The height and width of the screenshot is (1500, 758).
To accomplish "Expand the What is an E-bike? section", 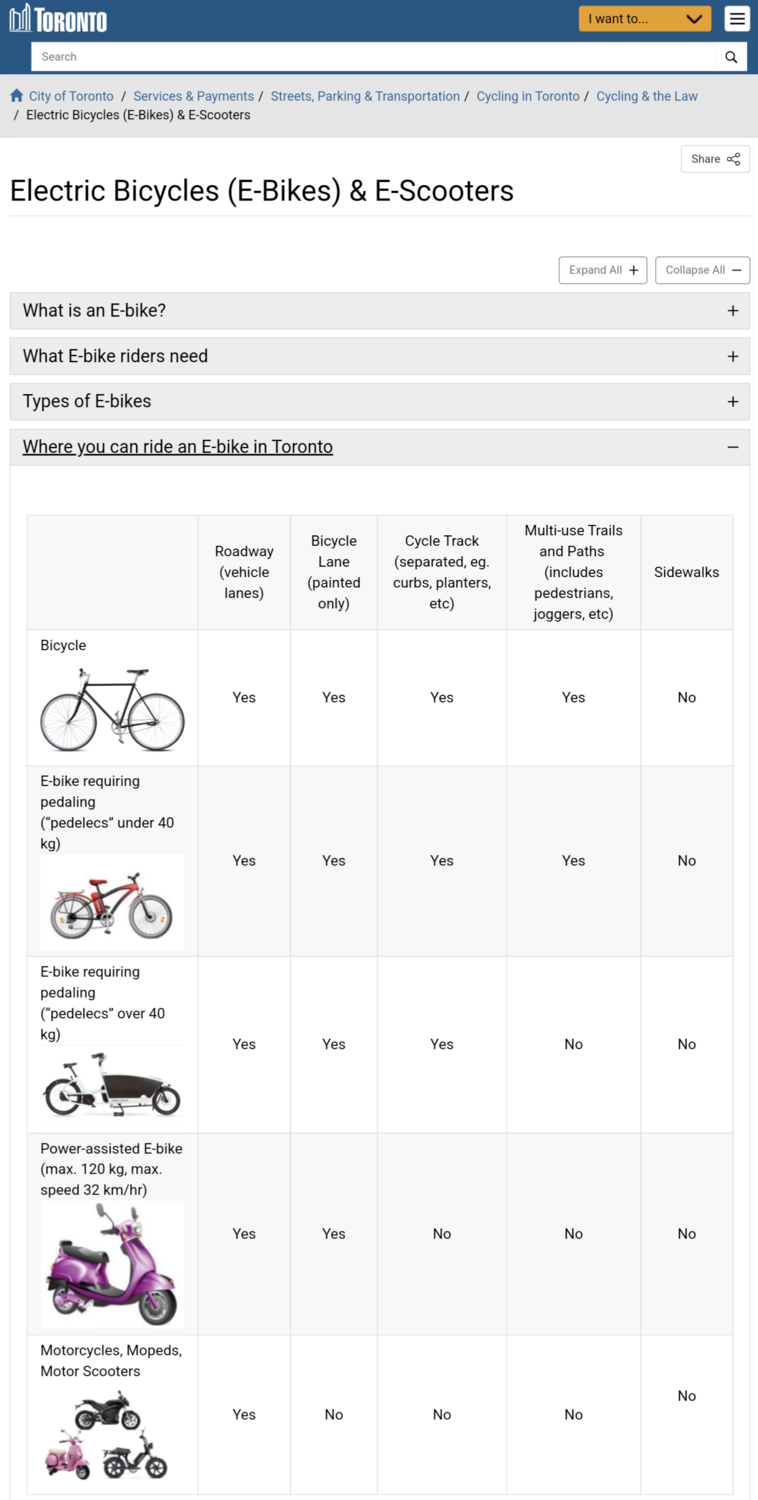I will (380, 310).
